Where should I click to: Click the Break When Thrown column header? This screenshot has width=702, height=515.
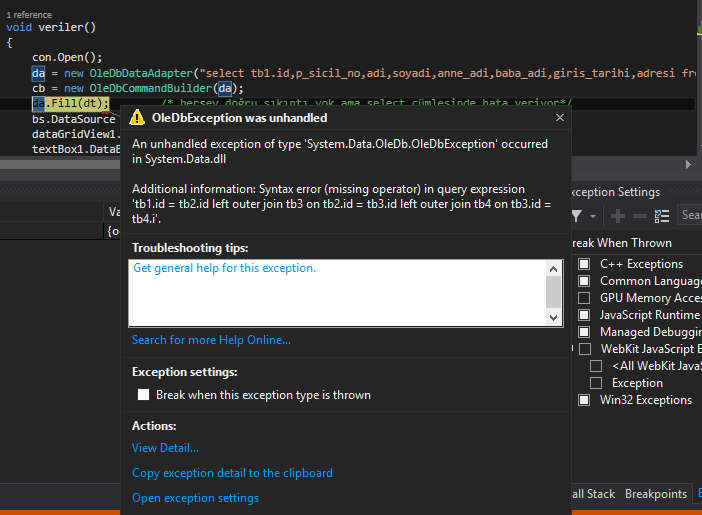(622, 243)
